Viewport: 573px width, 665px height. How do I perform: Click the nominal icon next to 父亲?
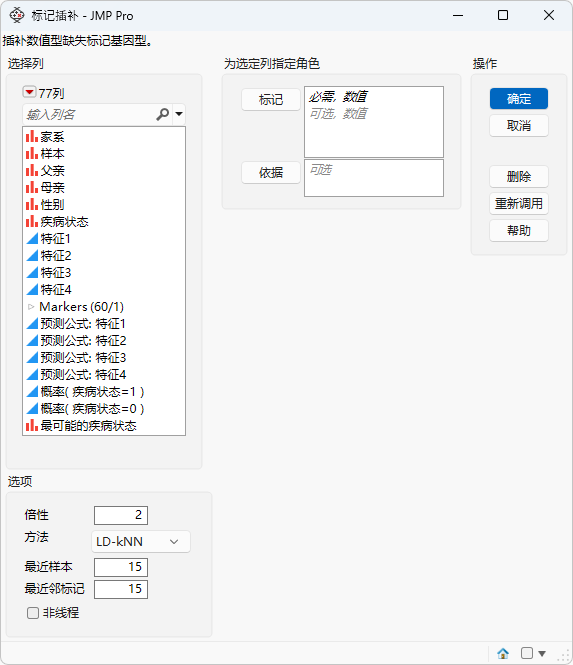32,170
